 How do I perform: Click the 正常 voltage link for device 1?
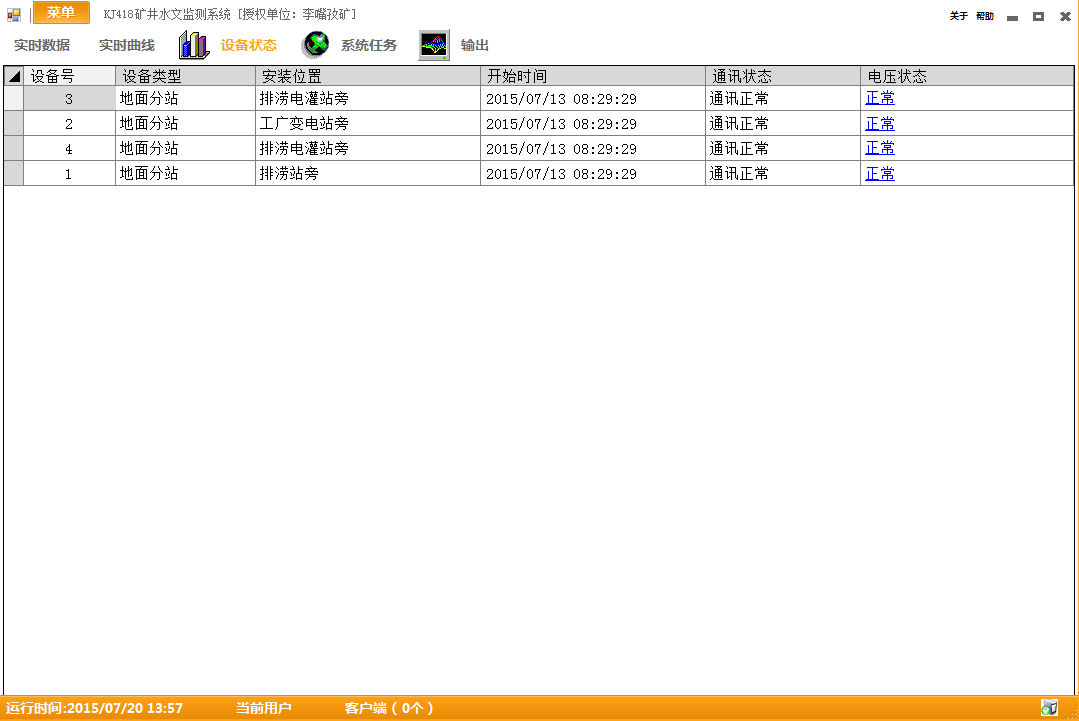pos(880,173)
